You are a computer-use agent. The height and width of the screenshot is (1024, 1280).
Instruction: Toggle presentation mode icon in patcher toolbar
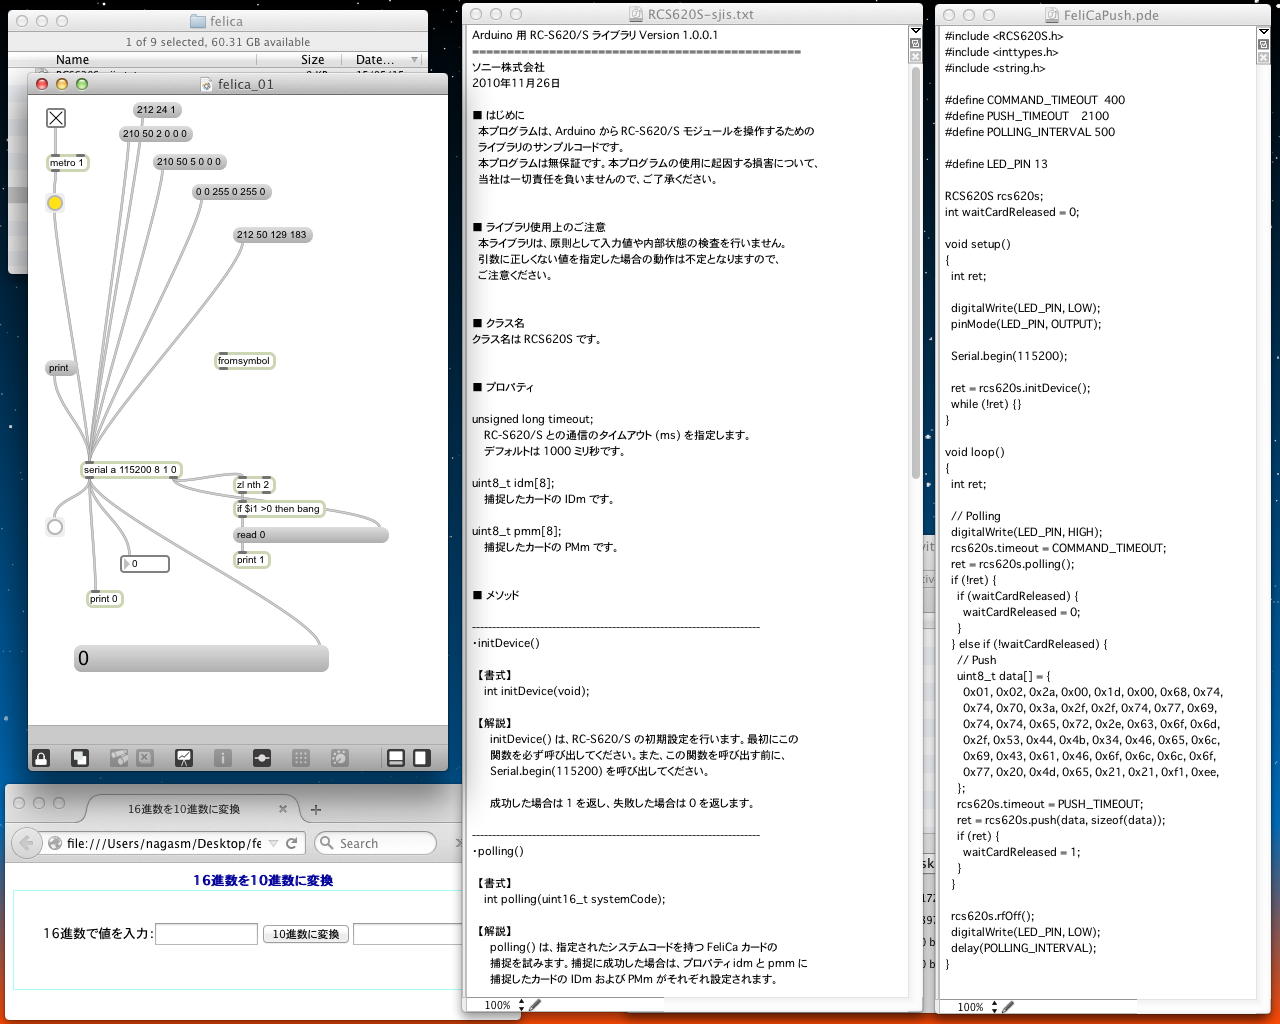click(184, 758)
